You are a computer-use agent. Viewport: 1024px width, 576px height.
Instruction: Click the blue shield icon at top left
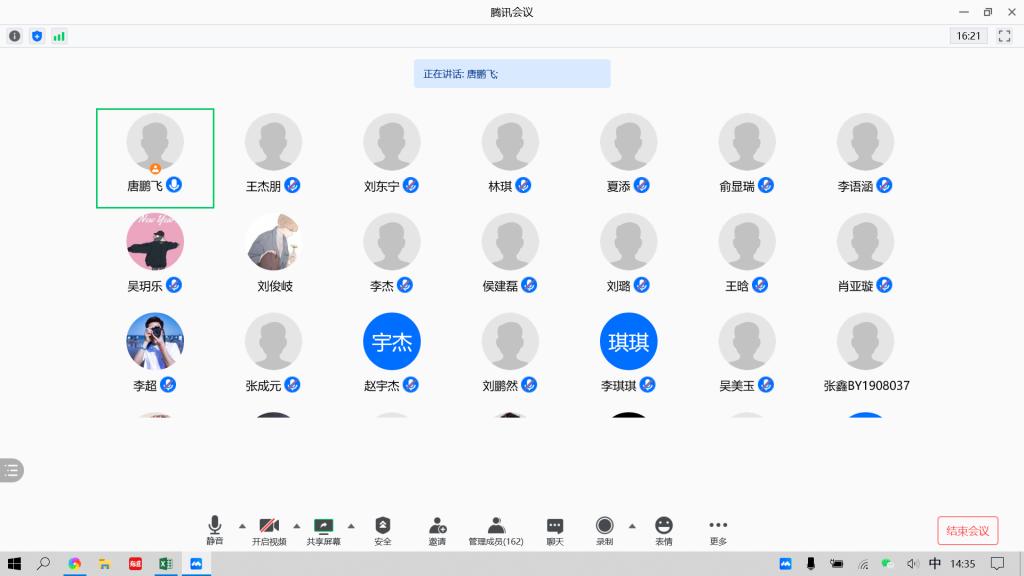point(37,36)
